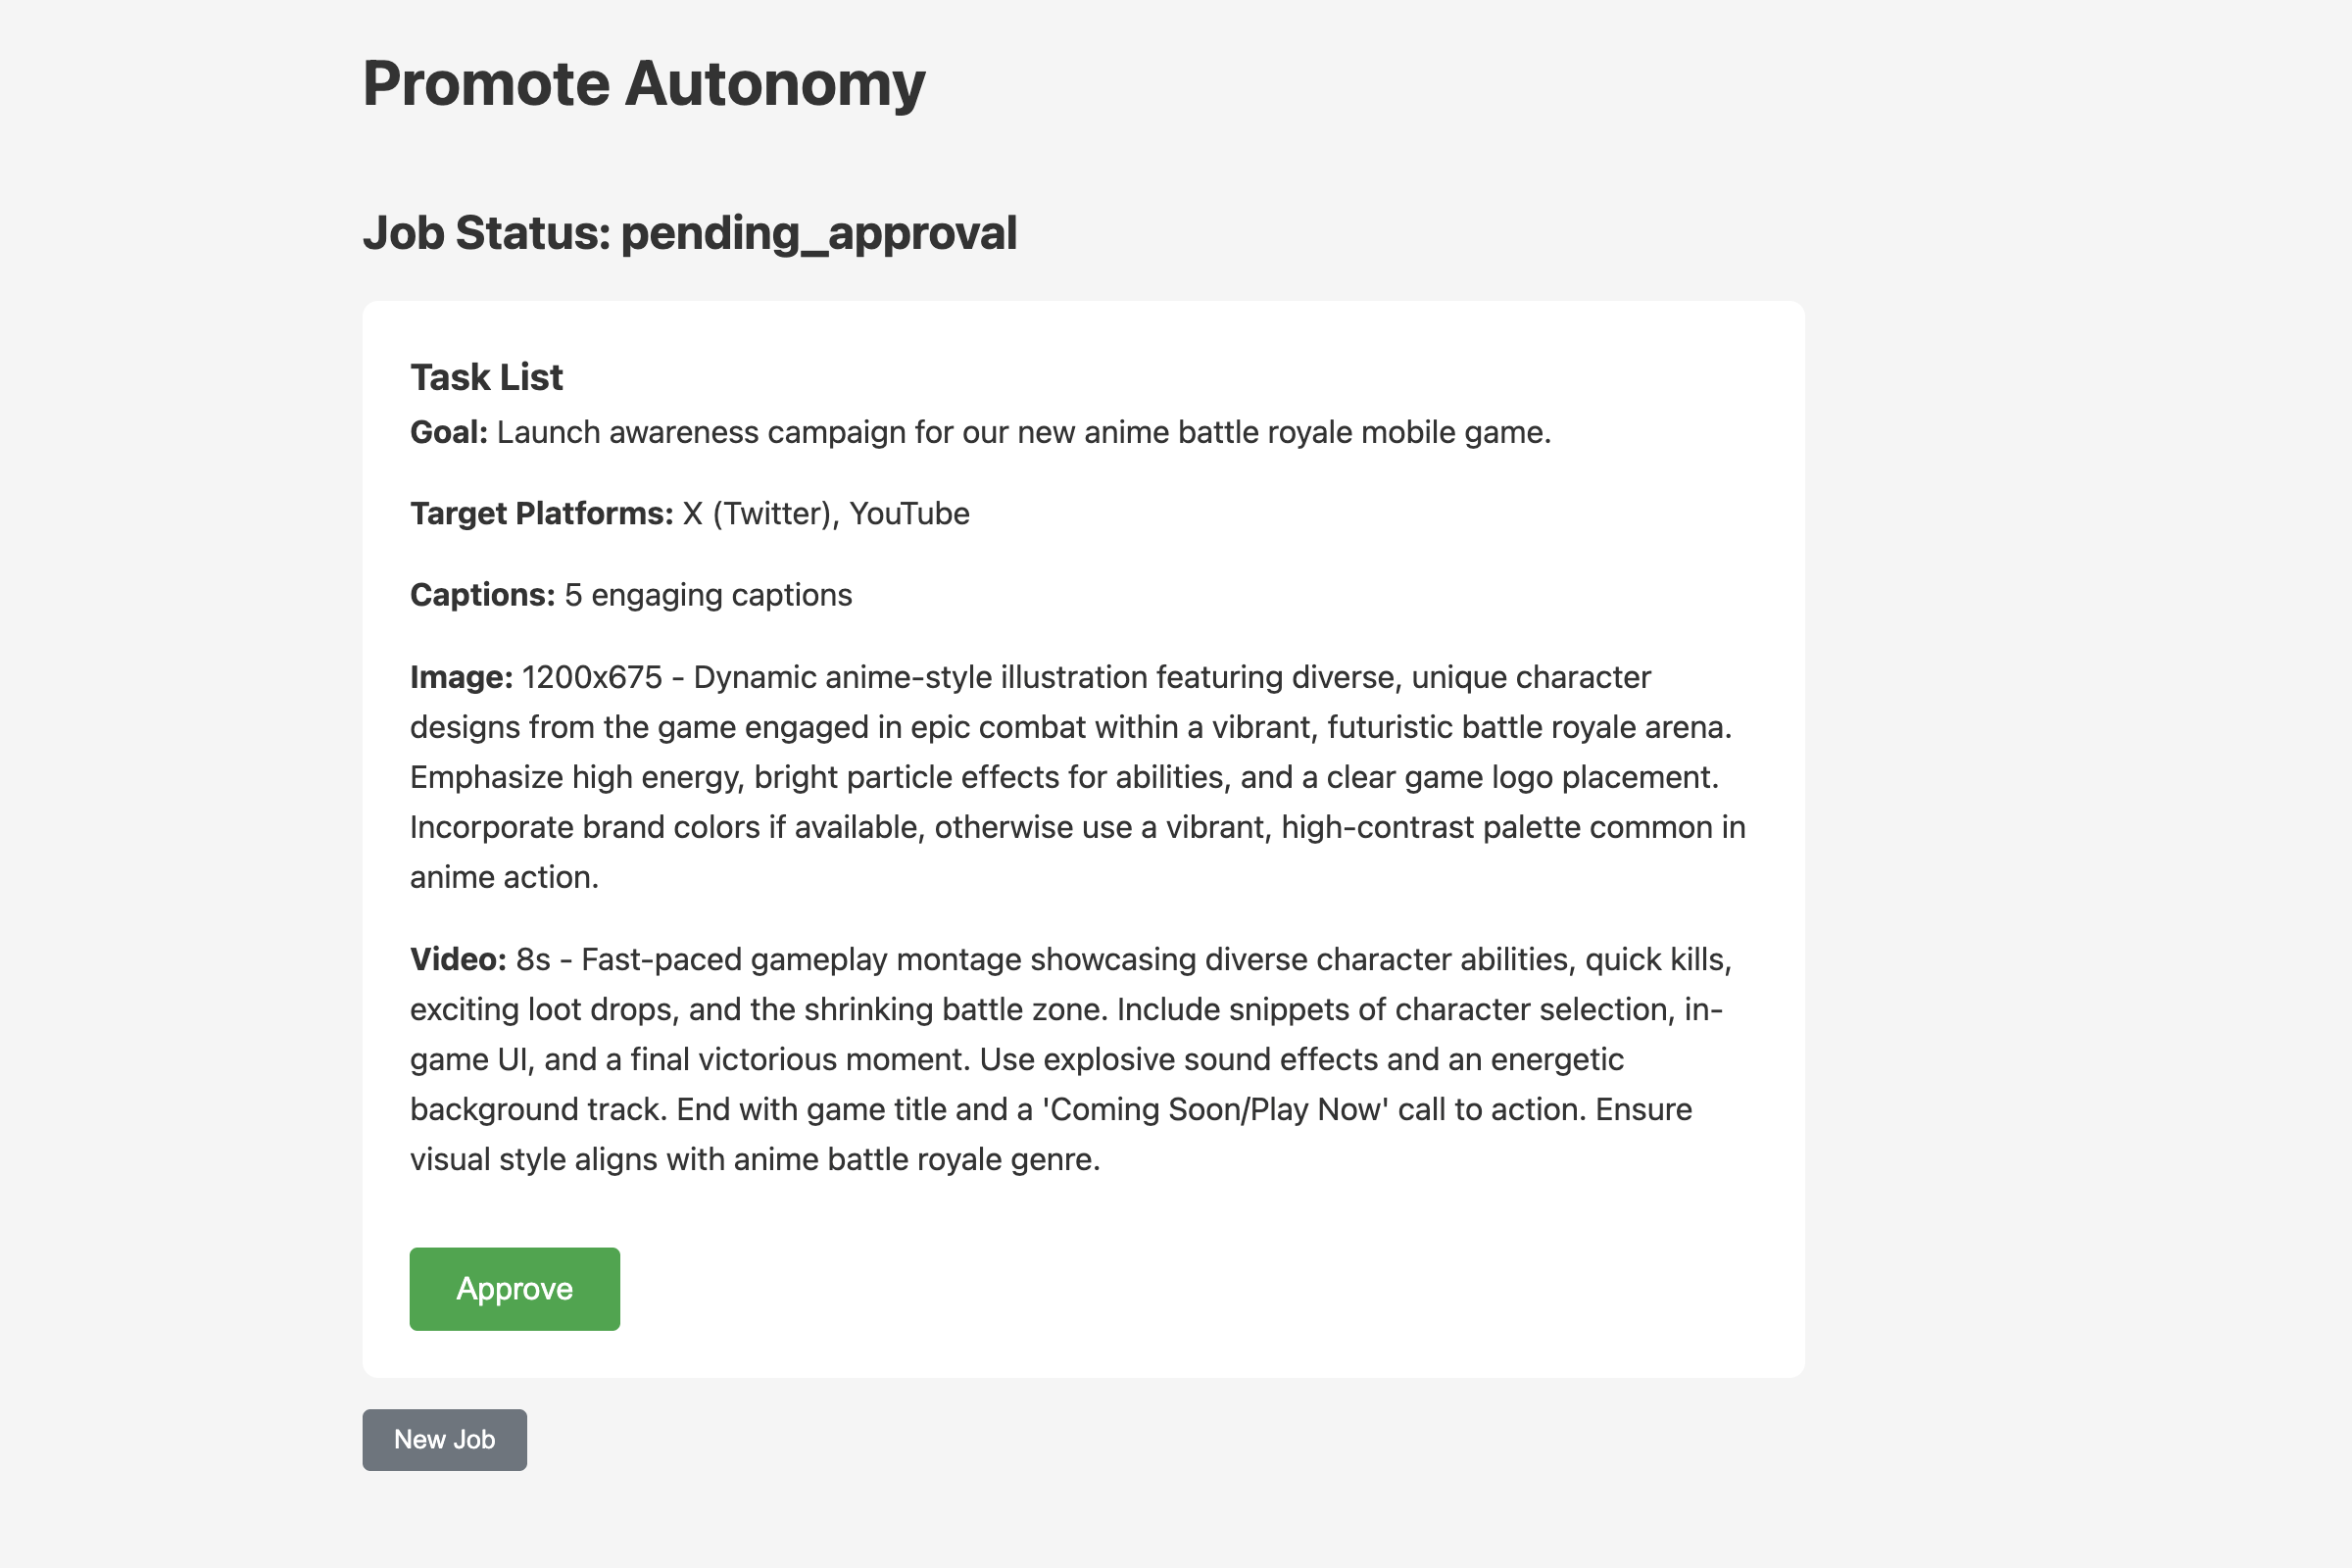Click the YouTube platform text
This screenshot has height=1568, width=2352.
pyautogui.click(x=909, y=513)
